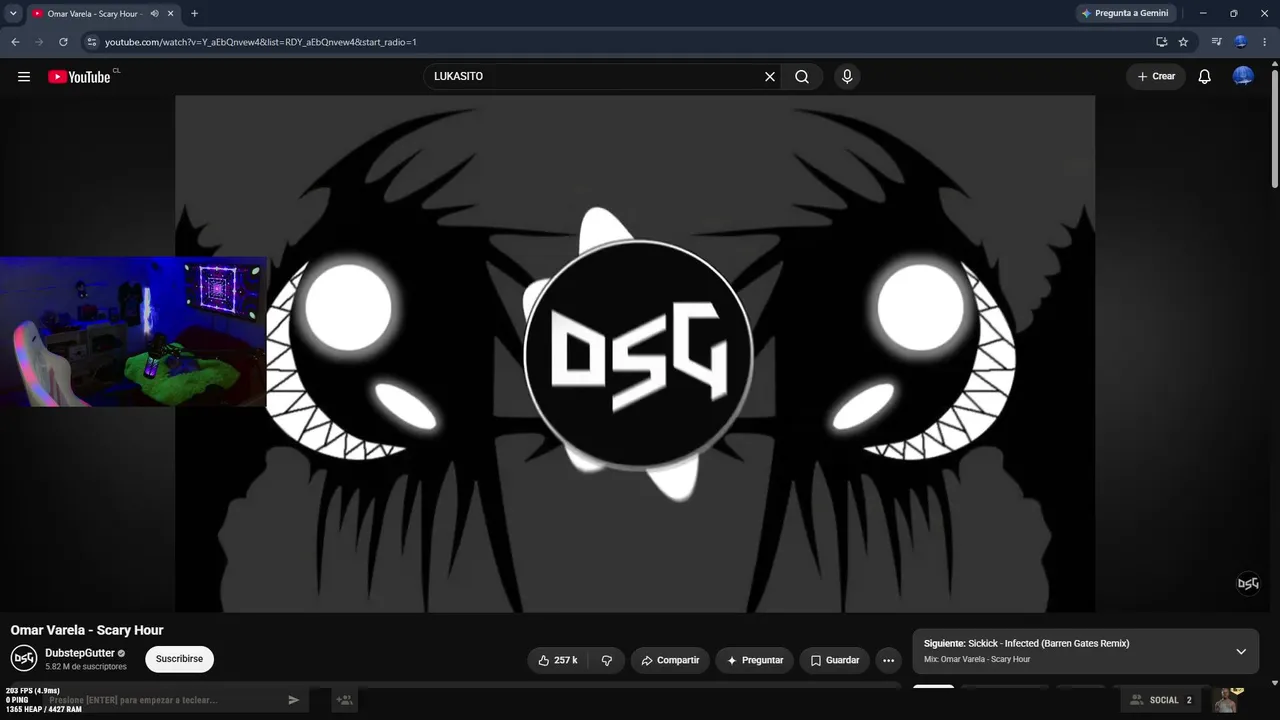This screenshot has width=1280, height=720.
Task: Go to the YouTube home logo
Action: tap(79, 77)
